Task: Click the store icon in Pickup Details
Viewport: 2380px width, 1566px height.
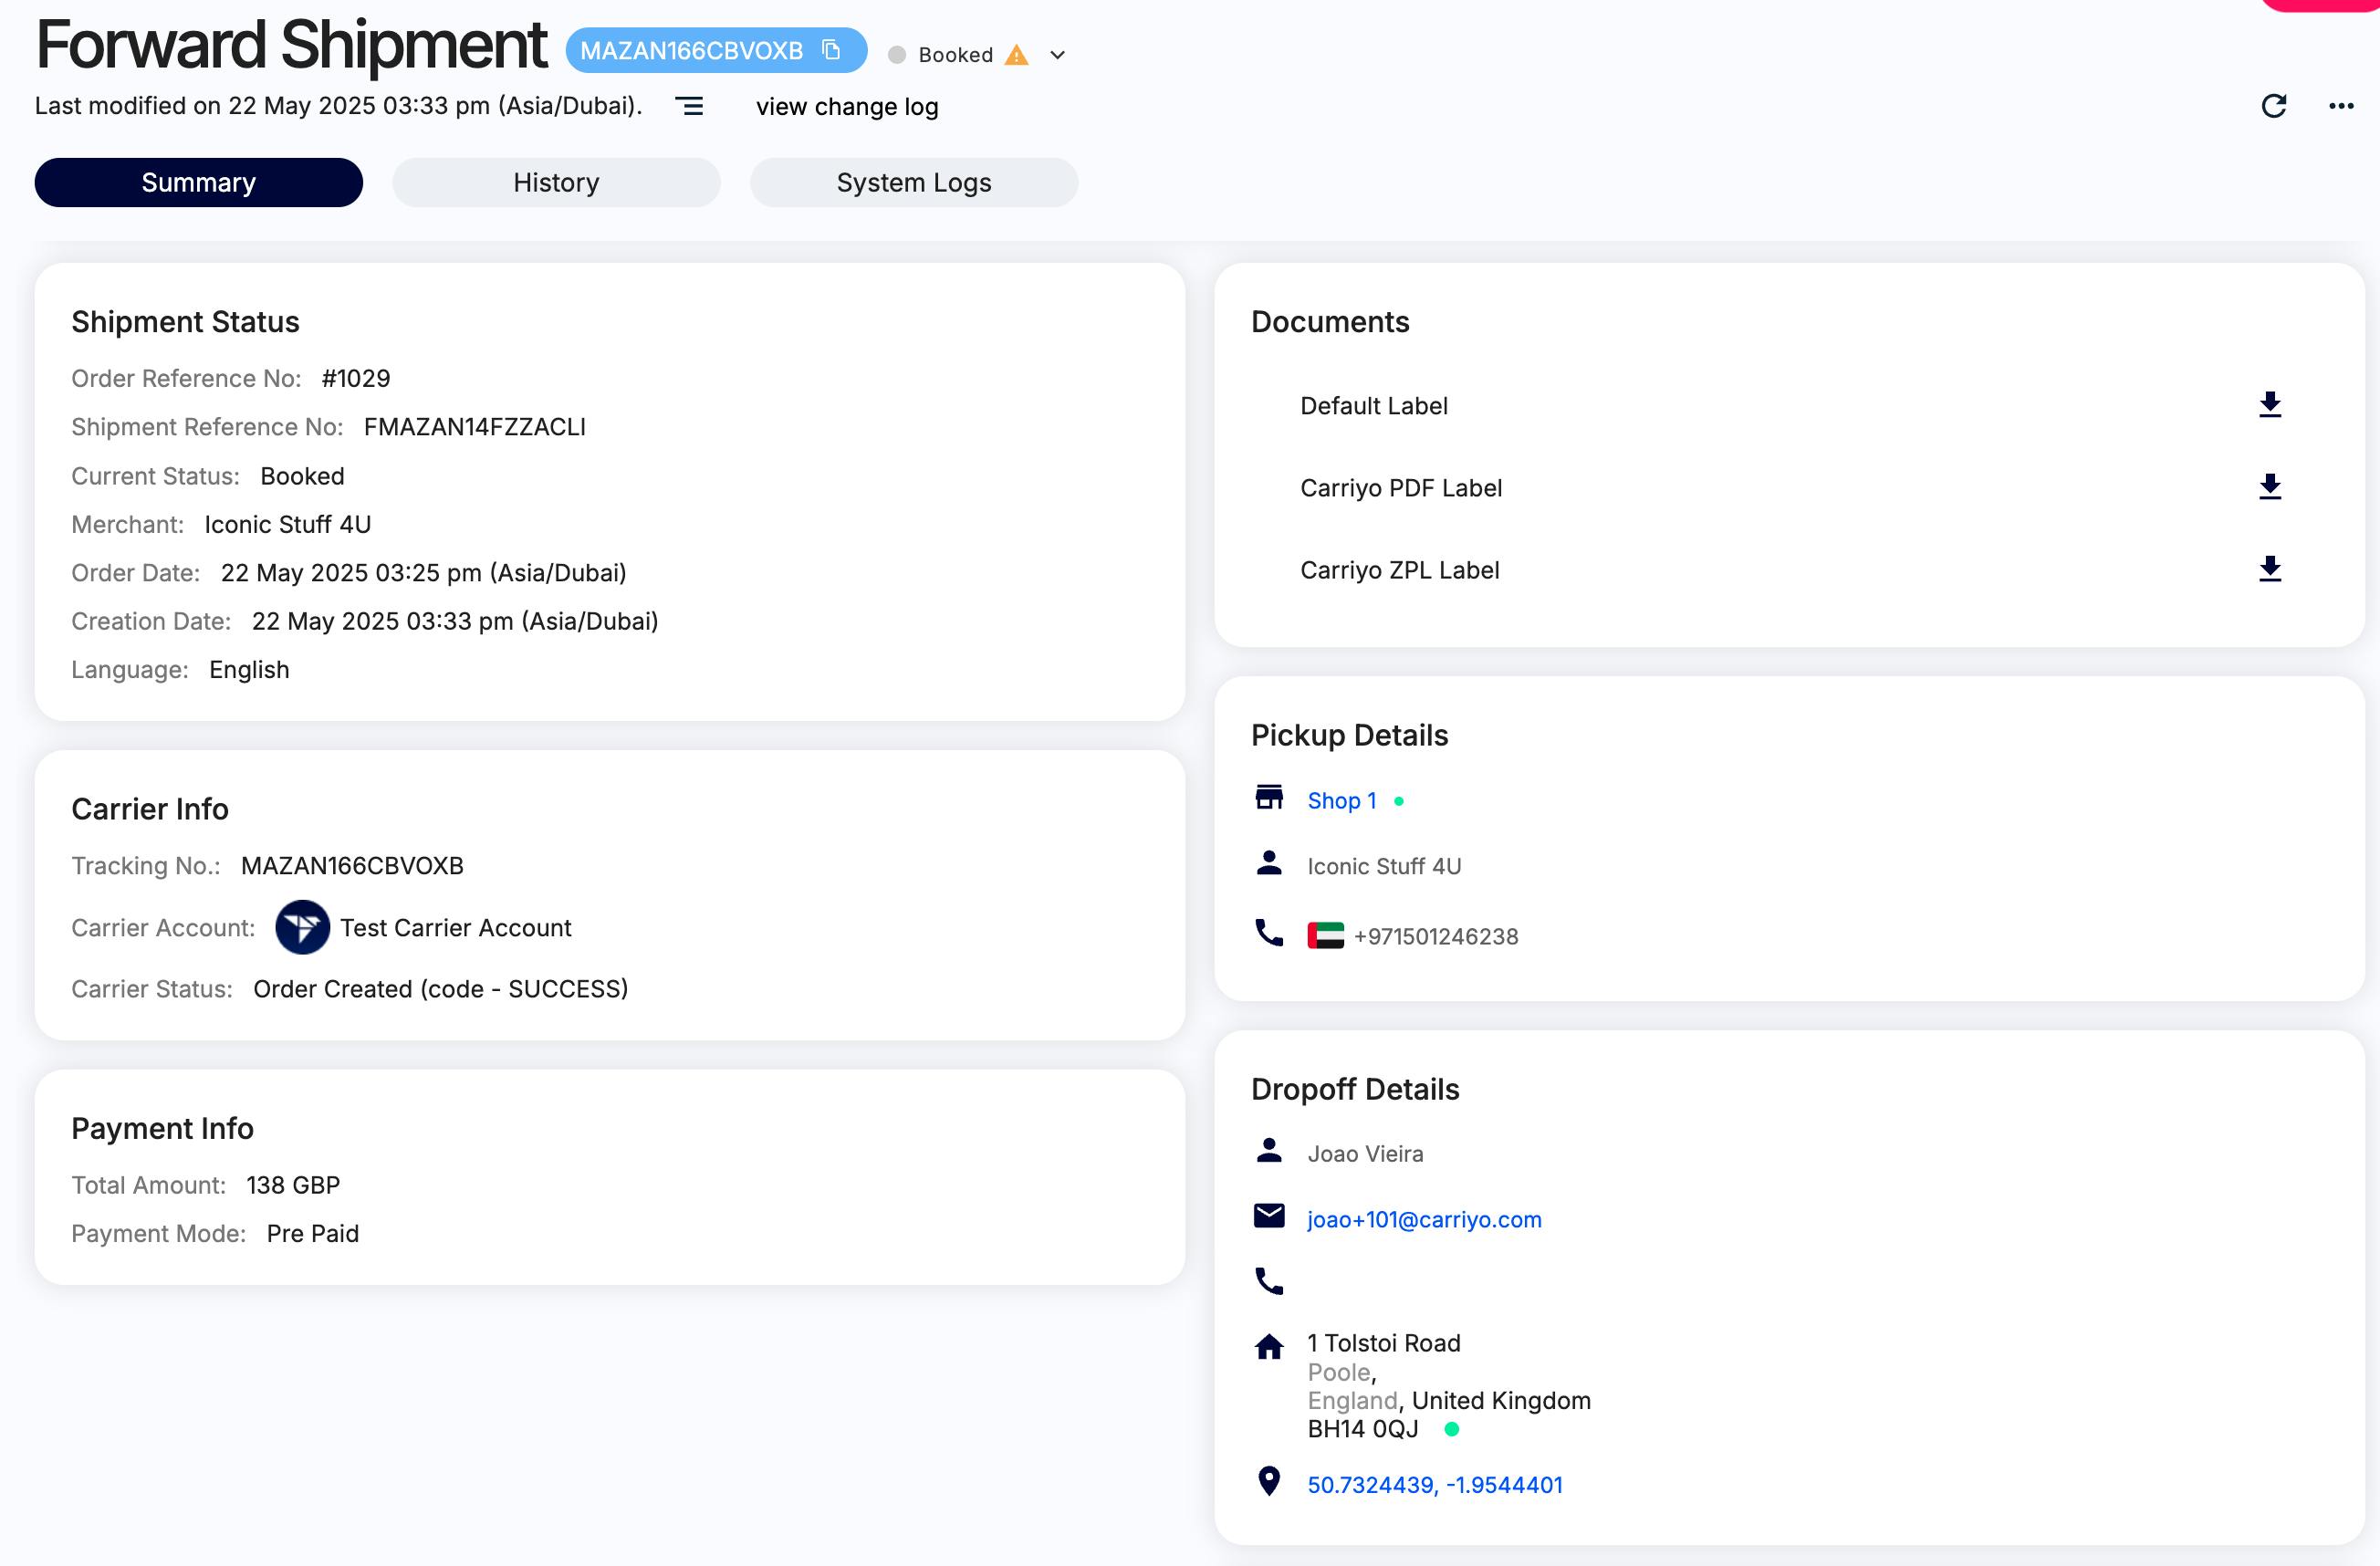Action: tap(1269, 798)
